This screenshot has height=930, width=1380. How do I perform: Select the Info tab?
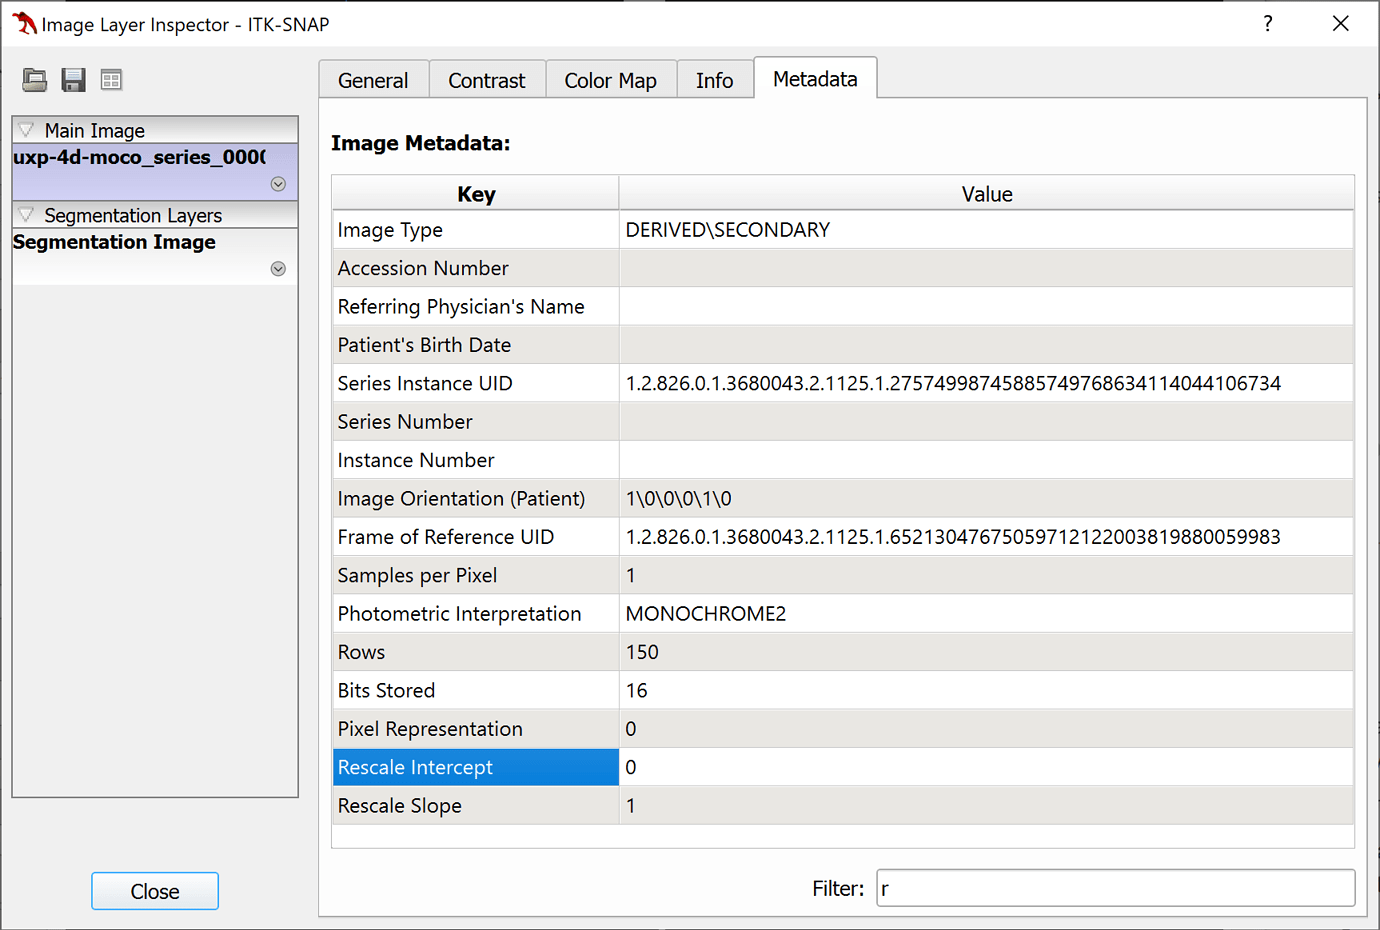[714, 80]
